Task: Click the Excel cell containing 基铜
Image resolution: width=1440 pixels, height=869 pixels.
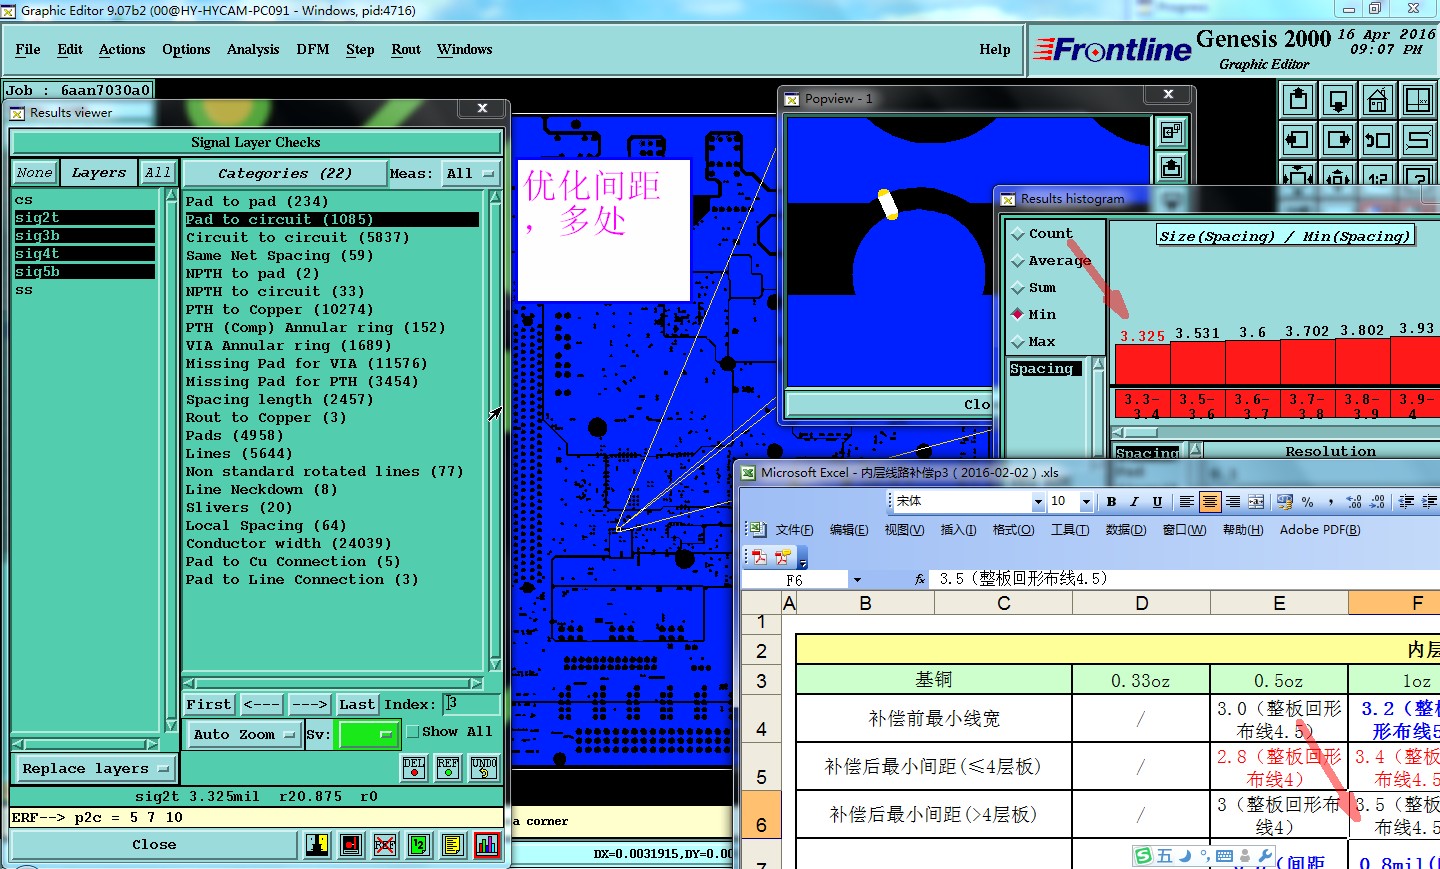Action: [933, 680]
